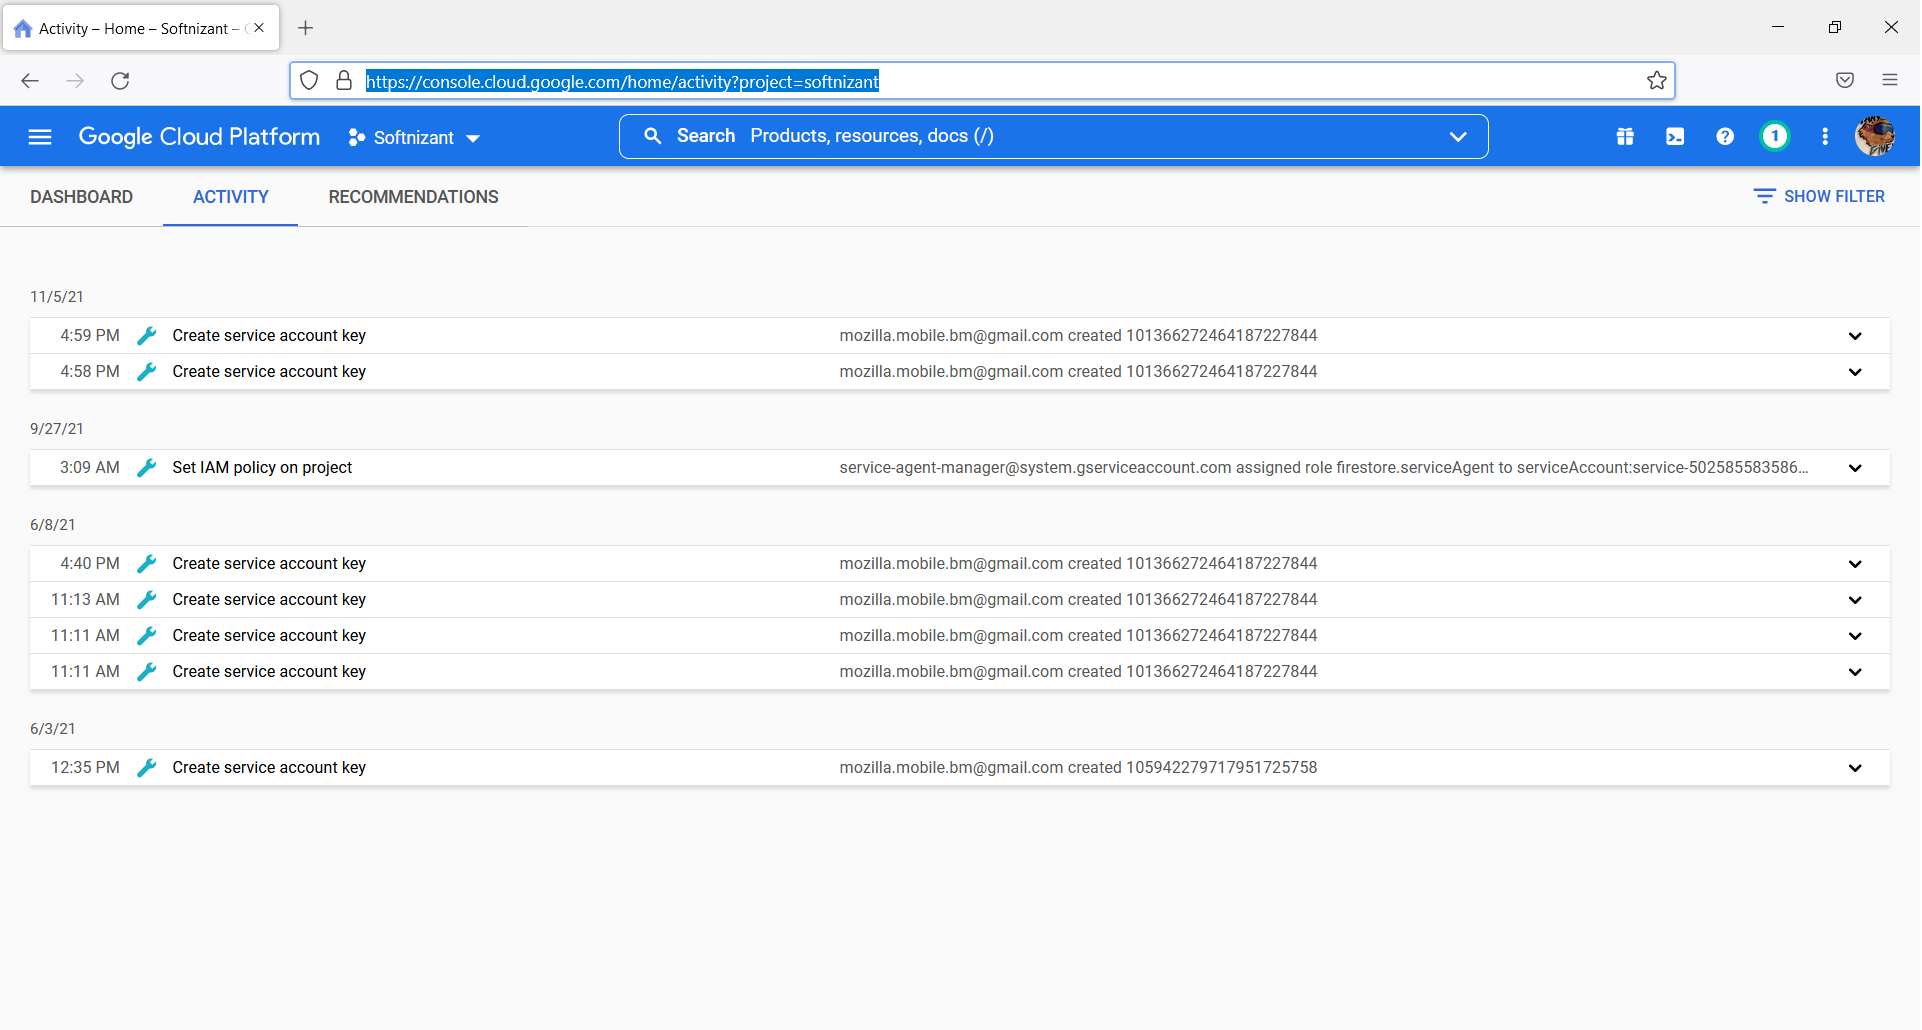Toggle SHOW FILTER on the activity feed
This screenshot has width=1922, height=1030.
point(1819,196)
